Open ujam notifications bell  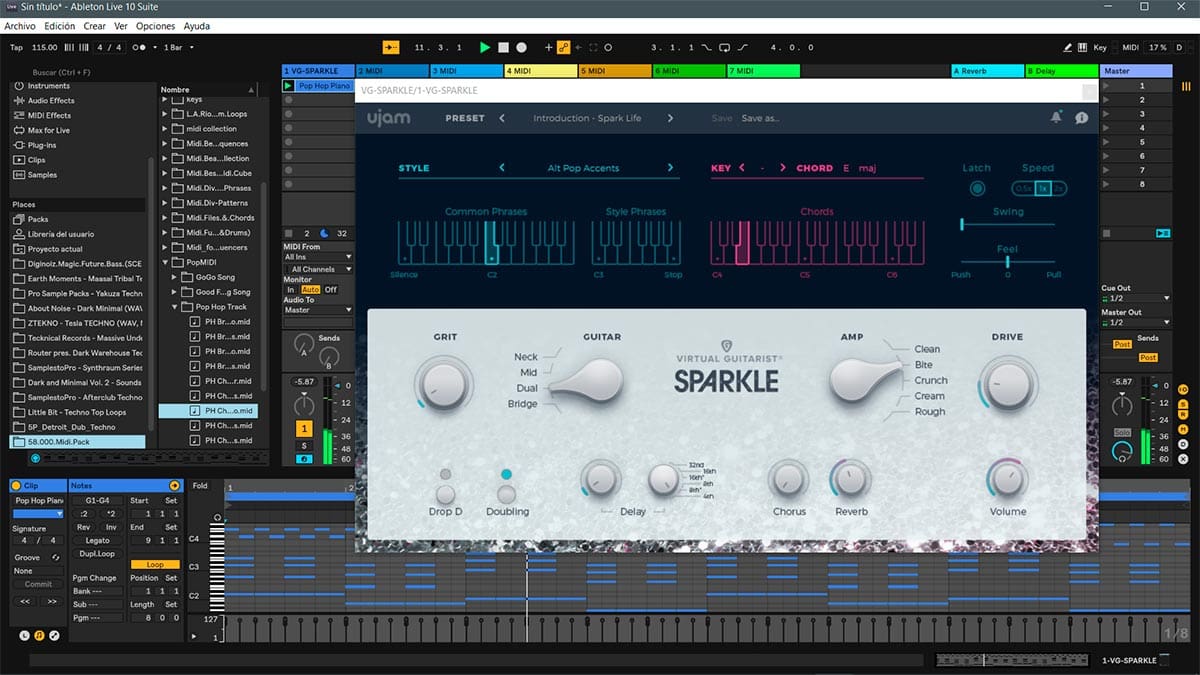tap(1056, 118)
